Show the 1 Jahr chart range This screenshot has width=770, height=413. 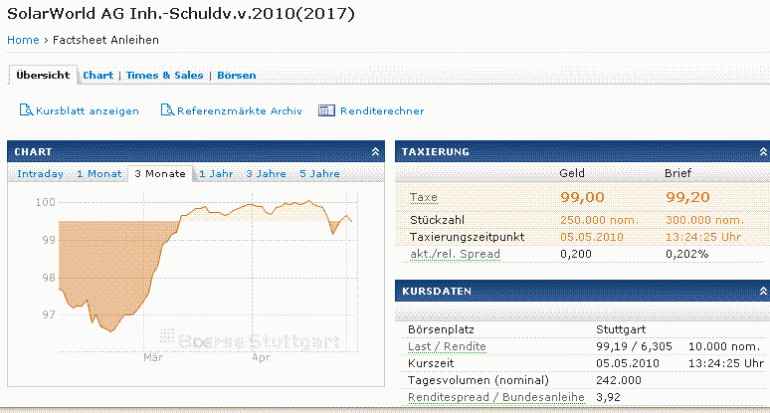tap(216, 174)
